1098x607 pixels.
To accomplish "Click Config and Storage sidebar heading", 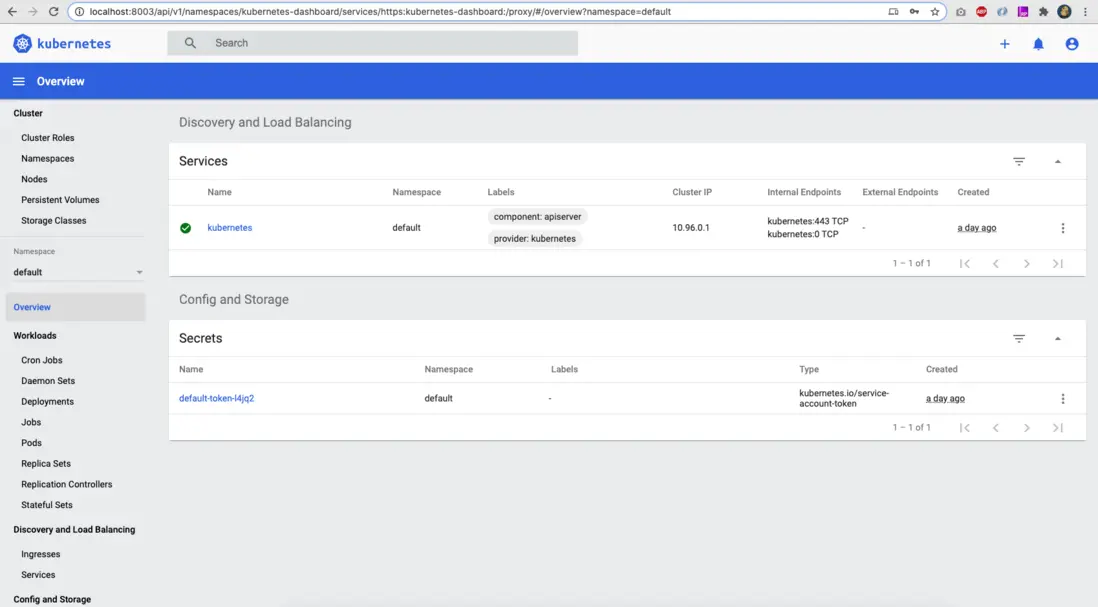I will point(53,599).
